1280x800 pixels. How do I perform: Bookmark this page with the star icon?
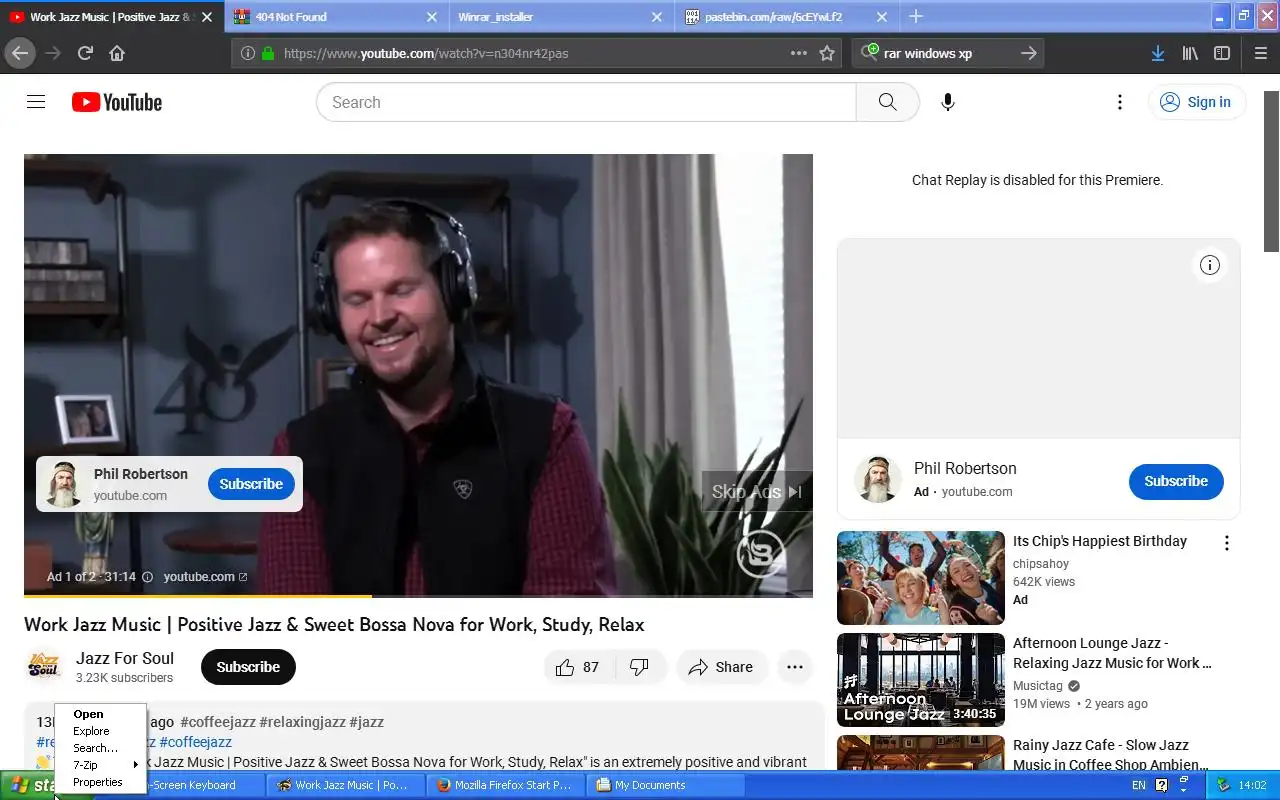point(827,53)
